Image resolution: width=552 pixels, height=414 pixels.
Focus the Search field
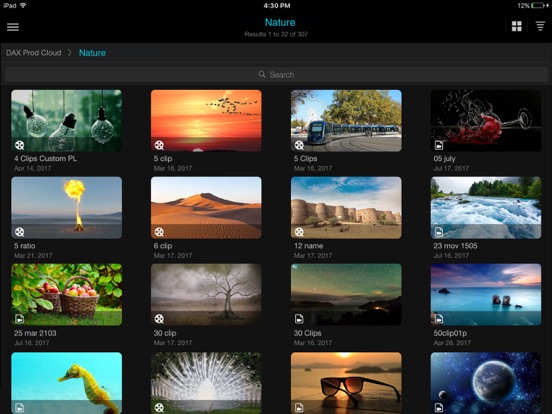pos(276,75)
